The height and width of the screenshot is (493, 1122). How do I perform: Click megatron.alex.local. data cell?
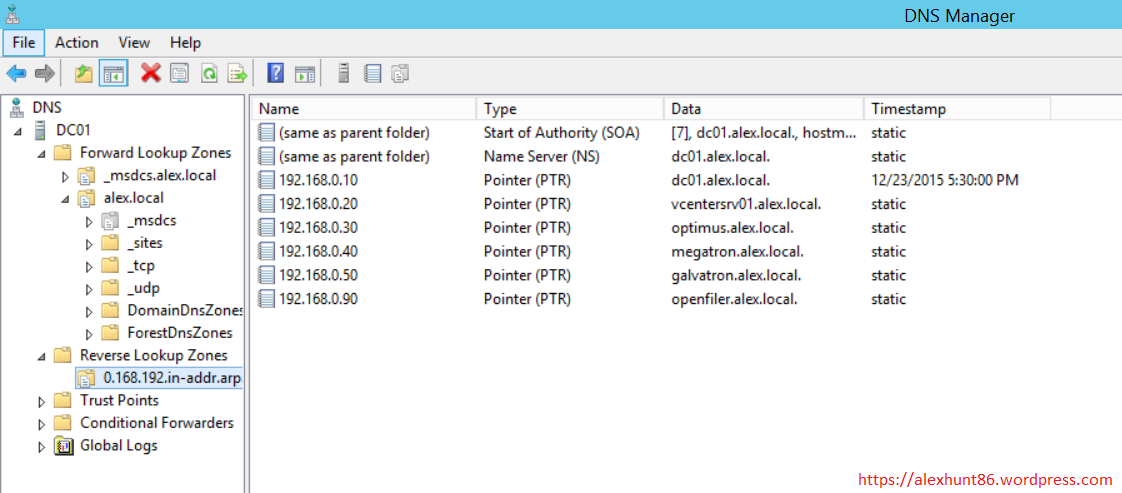click(738, 252)
